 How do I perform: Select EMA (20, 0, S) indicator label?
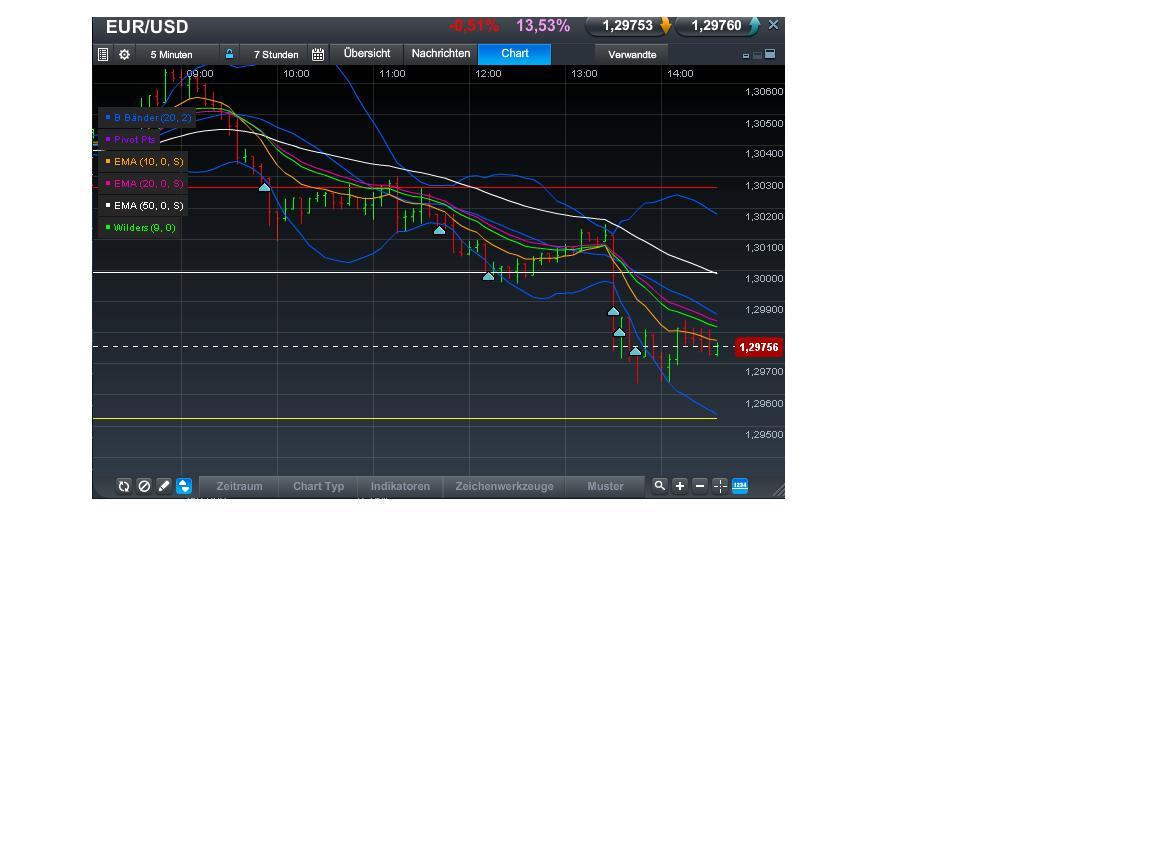(143, 184)
